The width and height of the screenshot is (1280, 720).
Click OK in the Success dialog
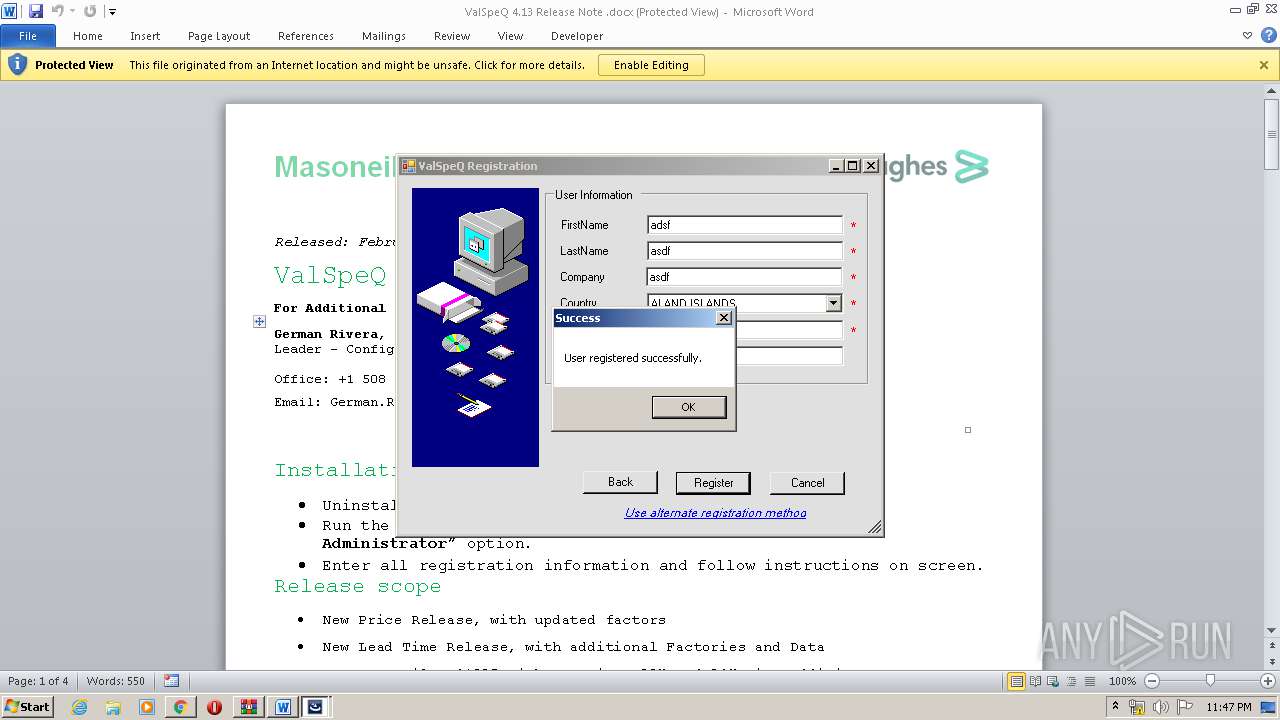[x=688, y=407]
